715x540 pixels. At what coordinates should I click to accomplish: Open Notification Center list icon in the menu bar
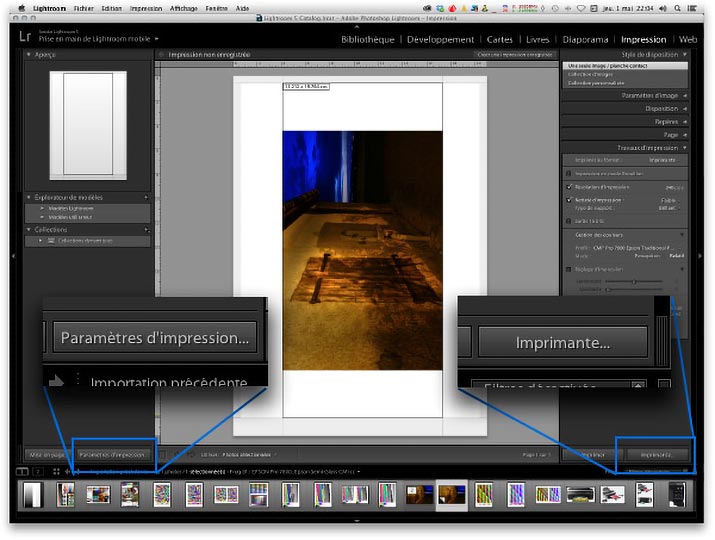click(692, 8)
